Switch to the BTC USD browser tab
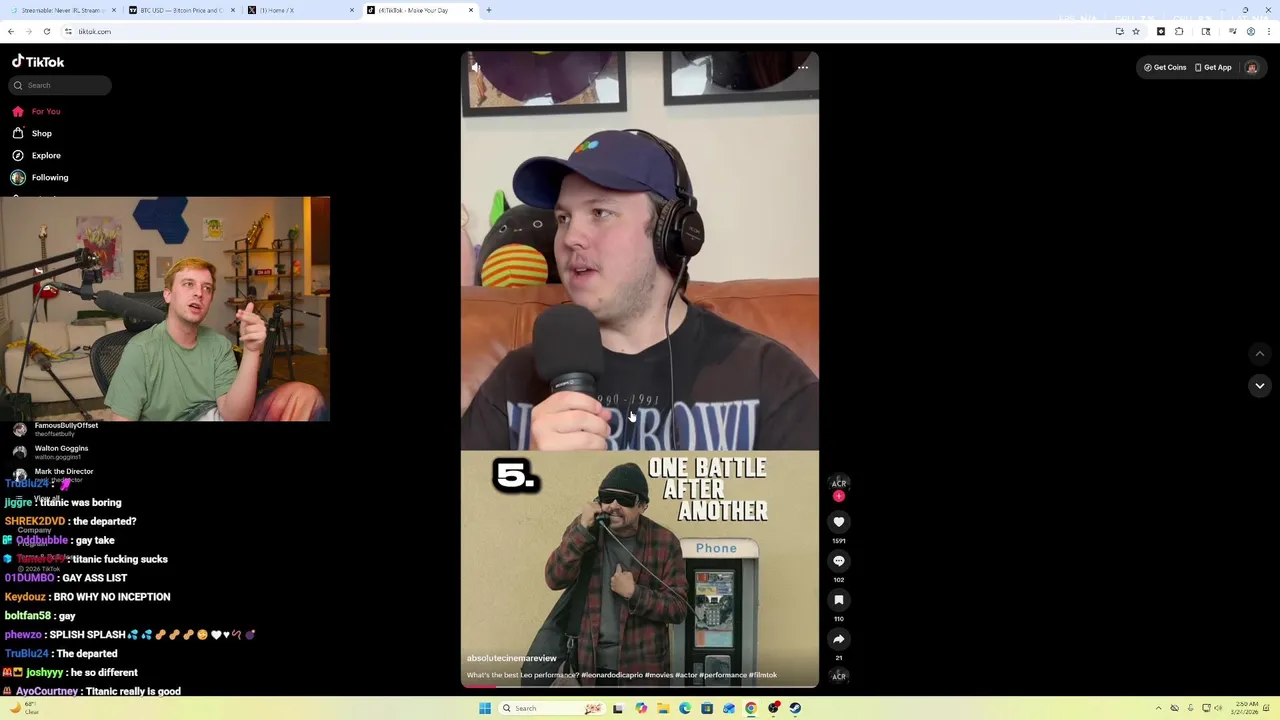 tap(181, 10)
